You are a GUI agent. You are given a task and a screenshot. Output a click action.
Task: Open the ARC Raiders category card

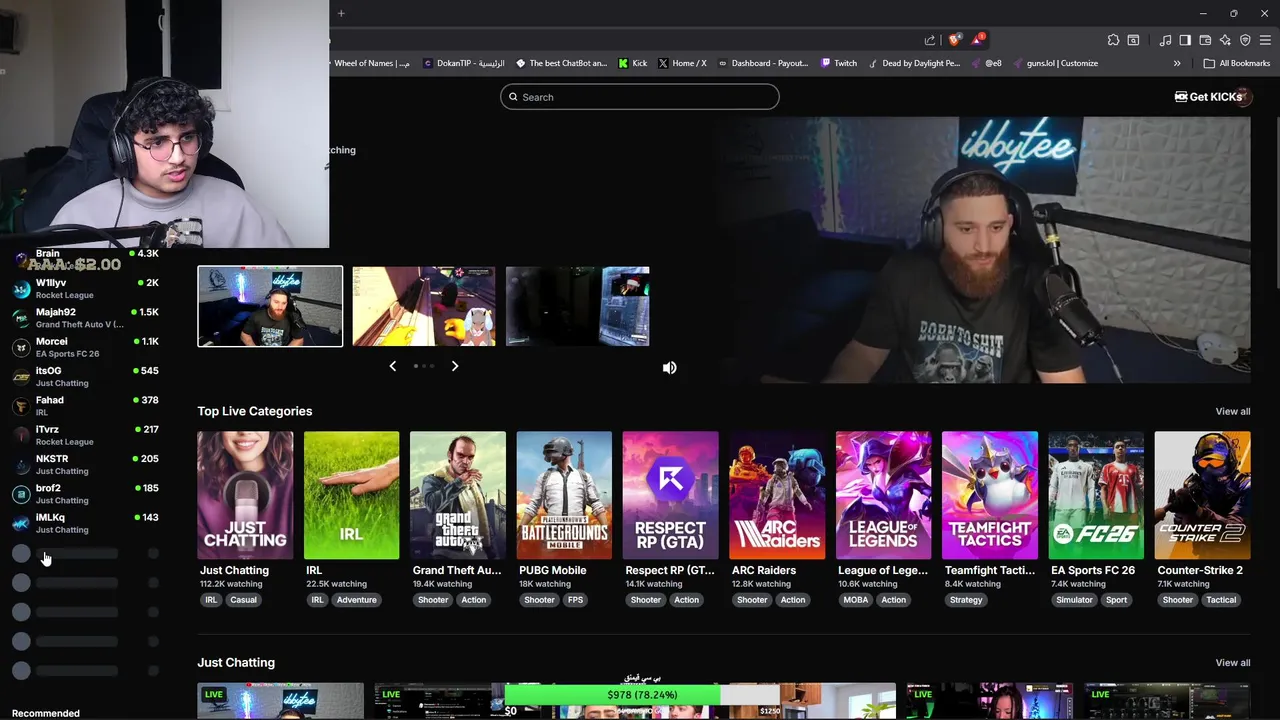tap(777, 495)
